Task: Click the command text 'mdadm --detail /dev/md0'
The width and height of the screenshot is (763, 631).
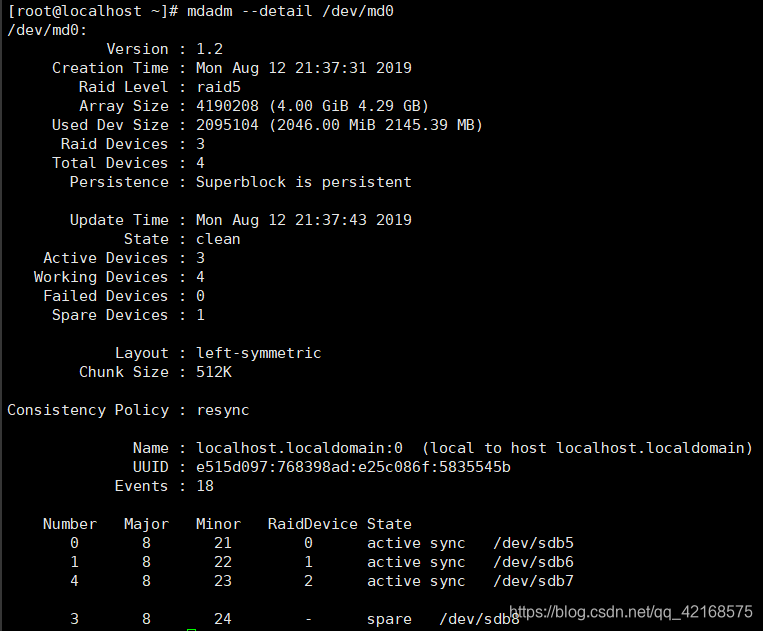Action: pos(290,11)
